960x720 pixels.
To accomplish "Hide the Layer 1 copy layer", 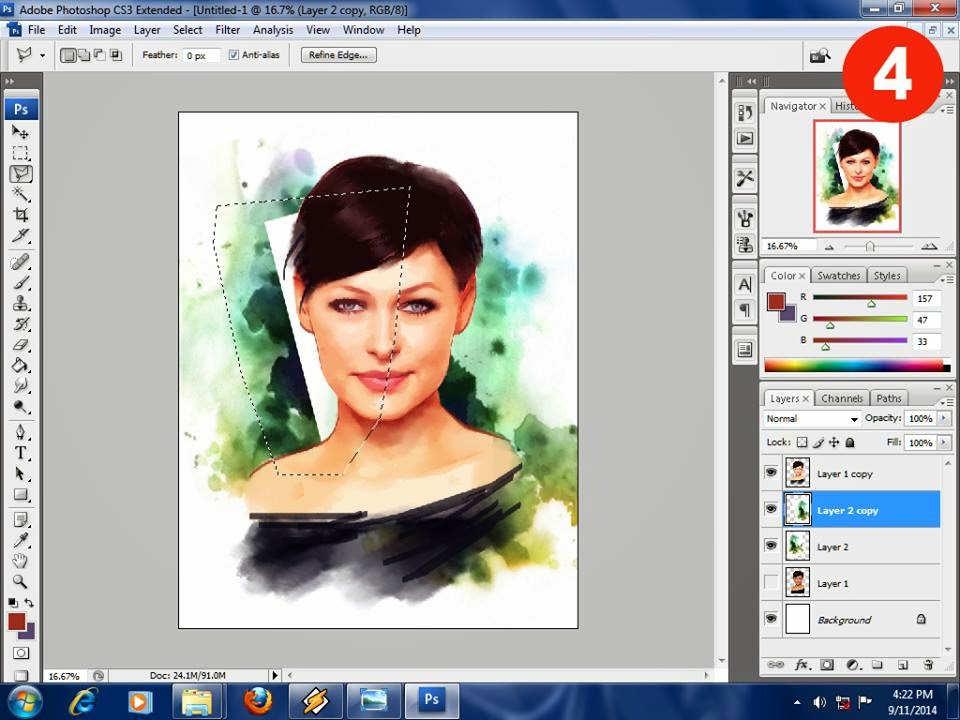I will click(770, 473).
